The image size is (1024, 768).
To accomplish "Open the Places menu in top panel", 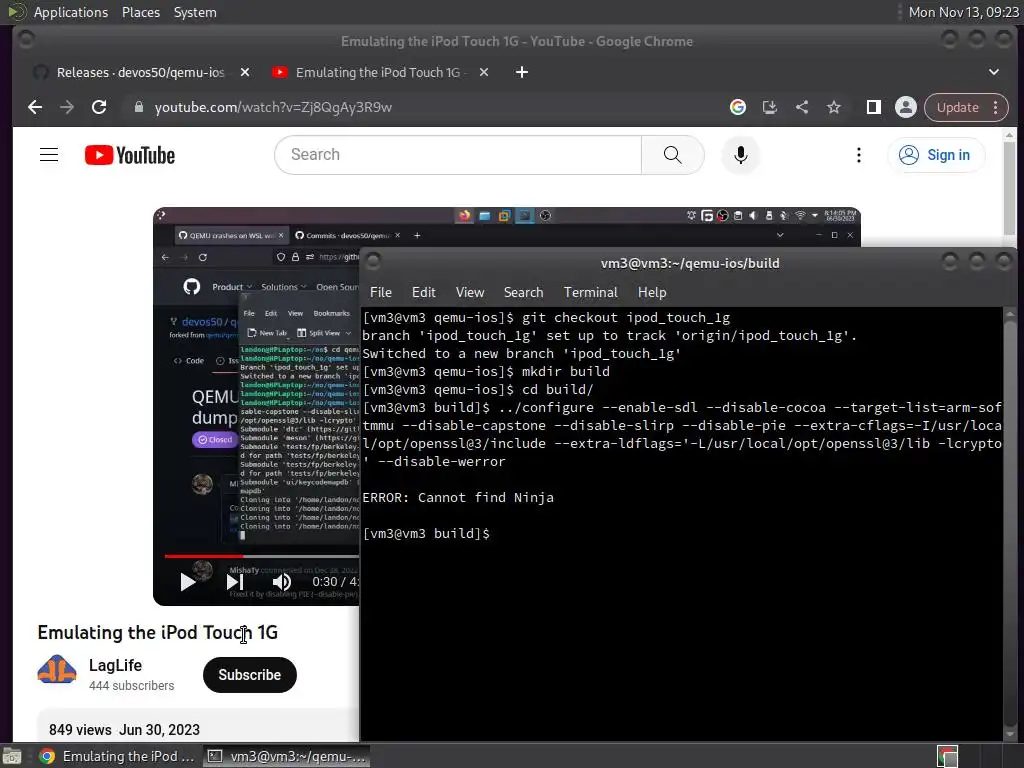I will (140, 12).
